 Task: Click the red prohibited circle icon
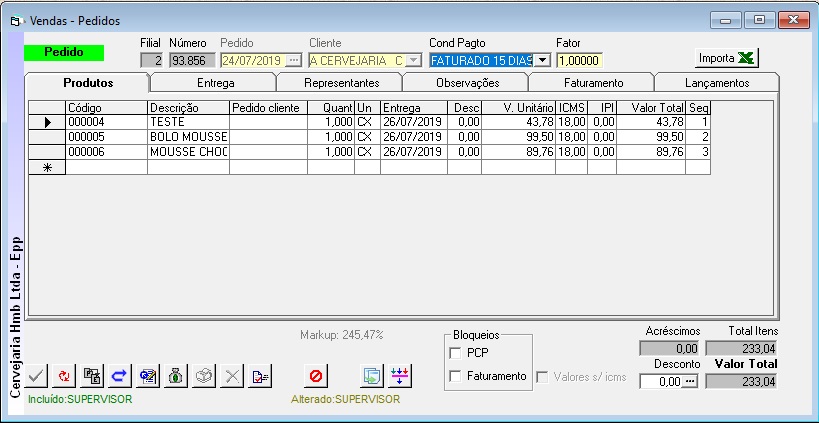316,376
